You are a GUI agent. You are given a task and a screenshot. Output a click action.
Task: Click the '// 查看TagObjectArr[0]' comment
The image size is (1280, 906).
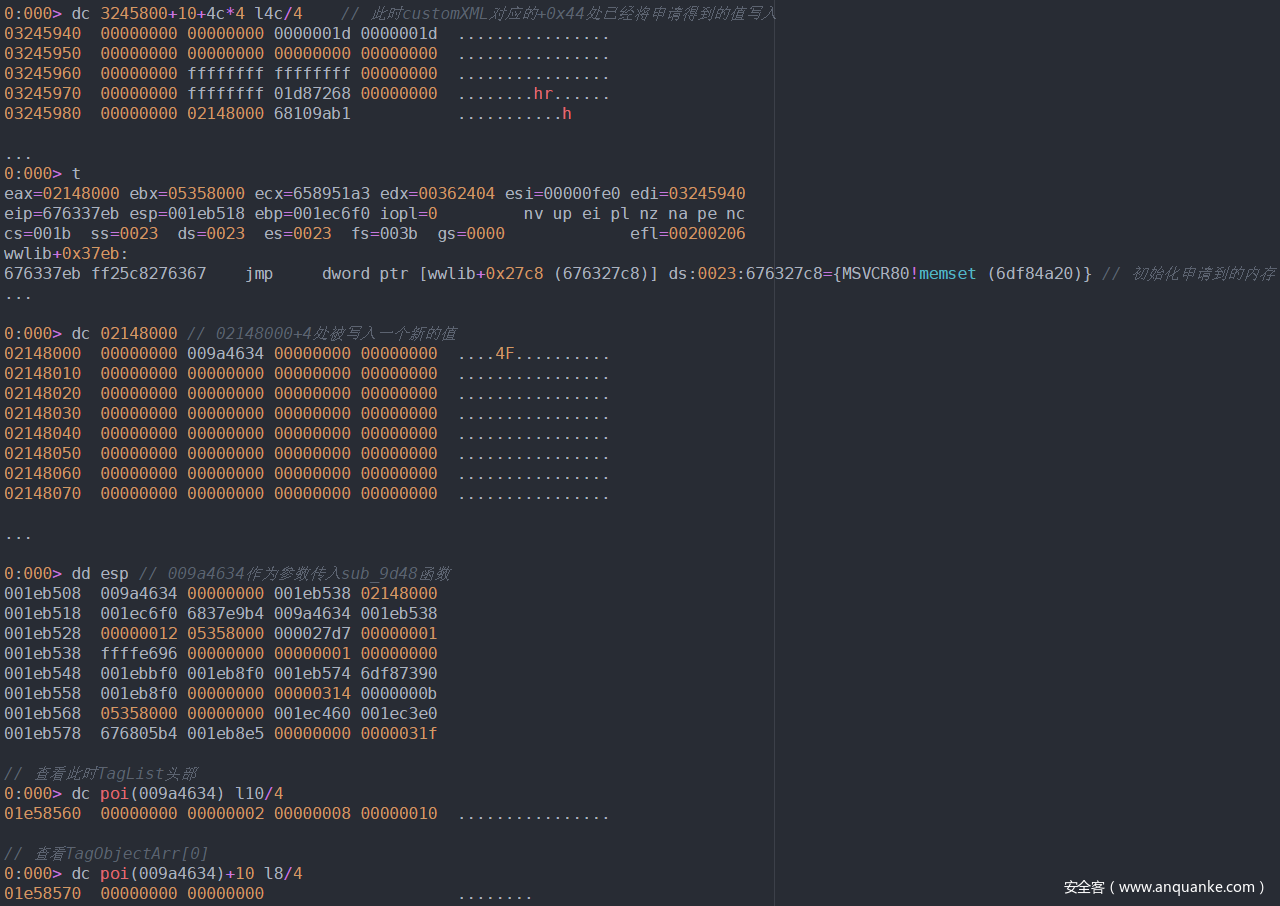106,854
